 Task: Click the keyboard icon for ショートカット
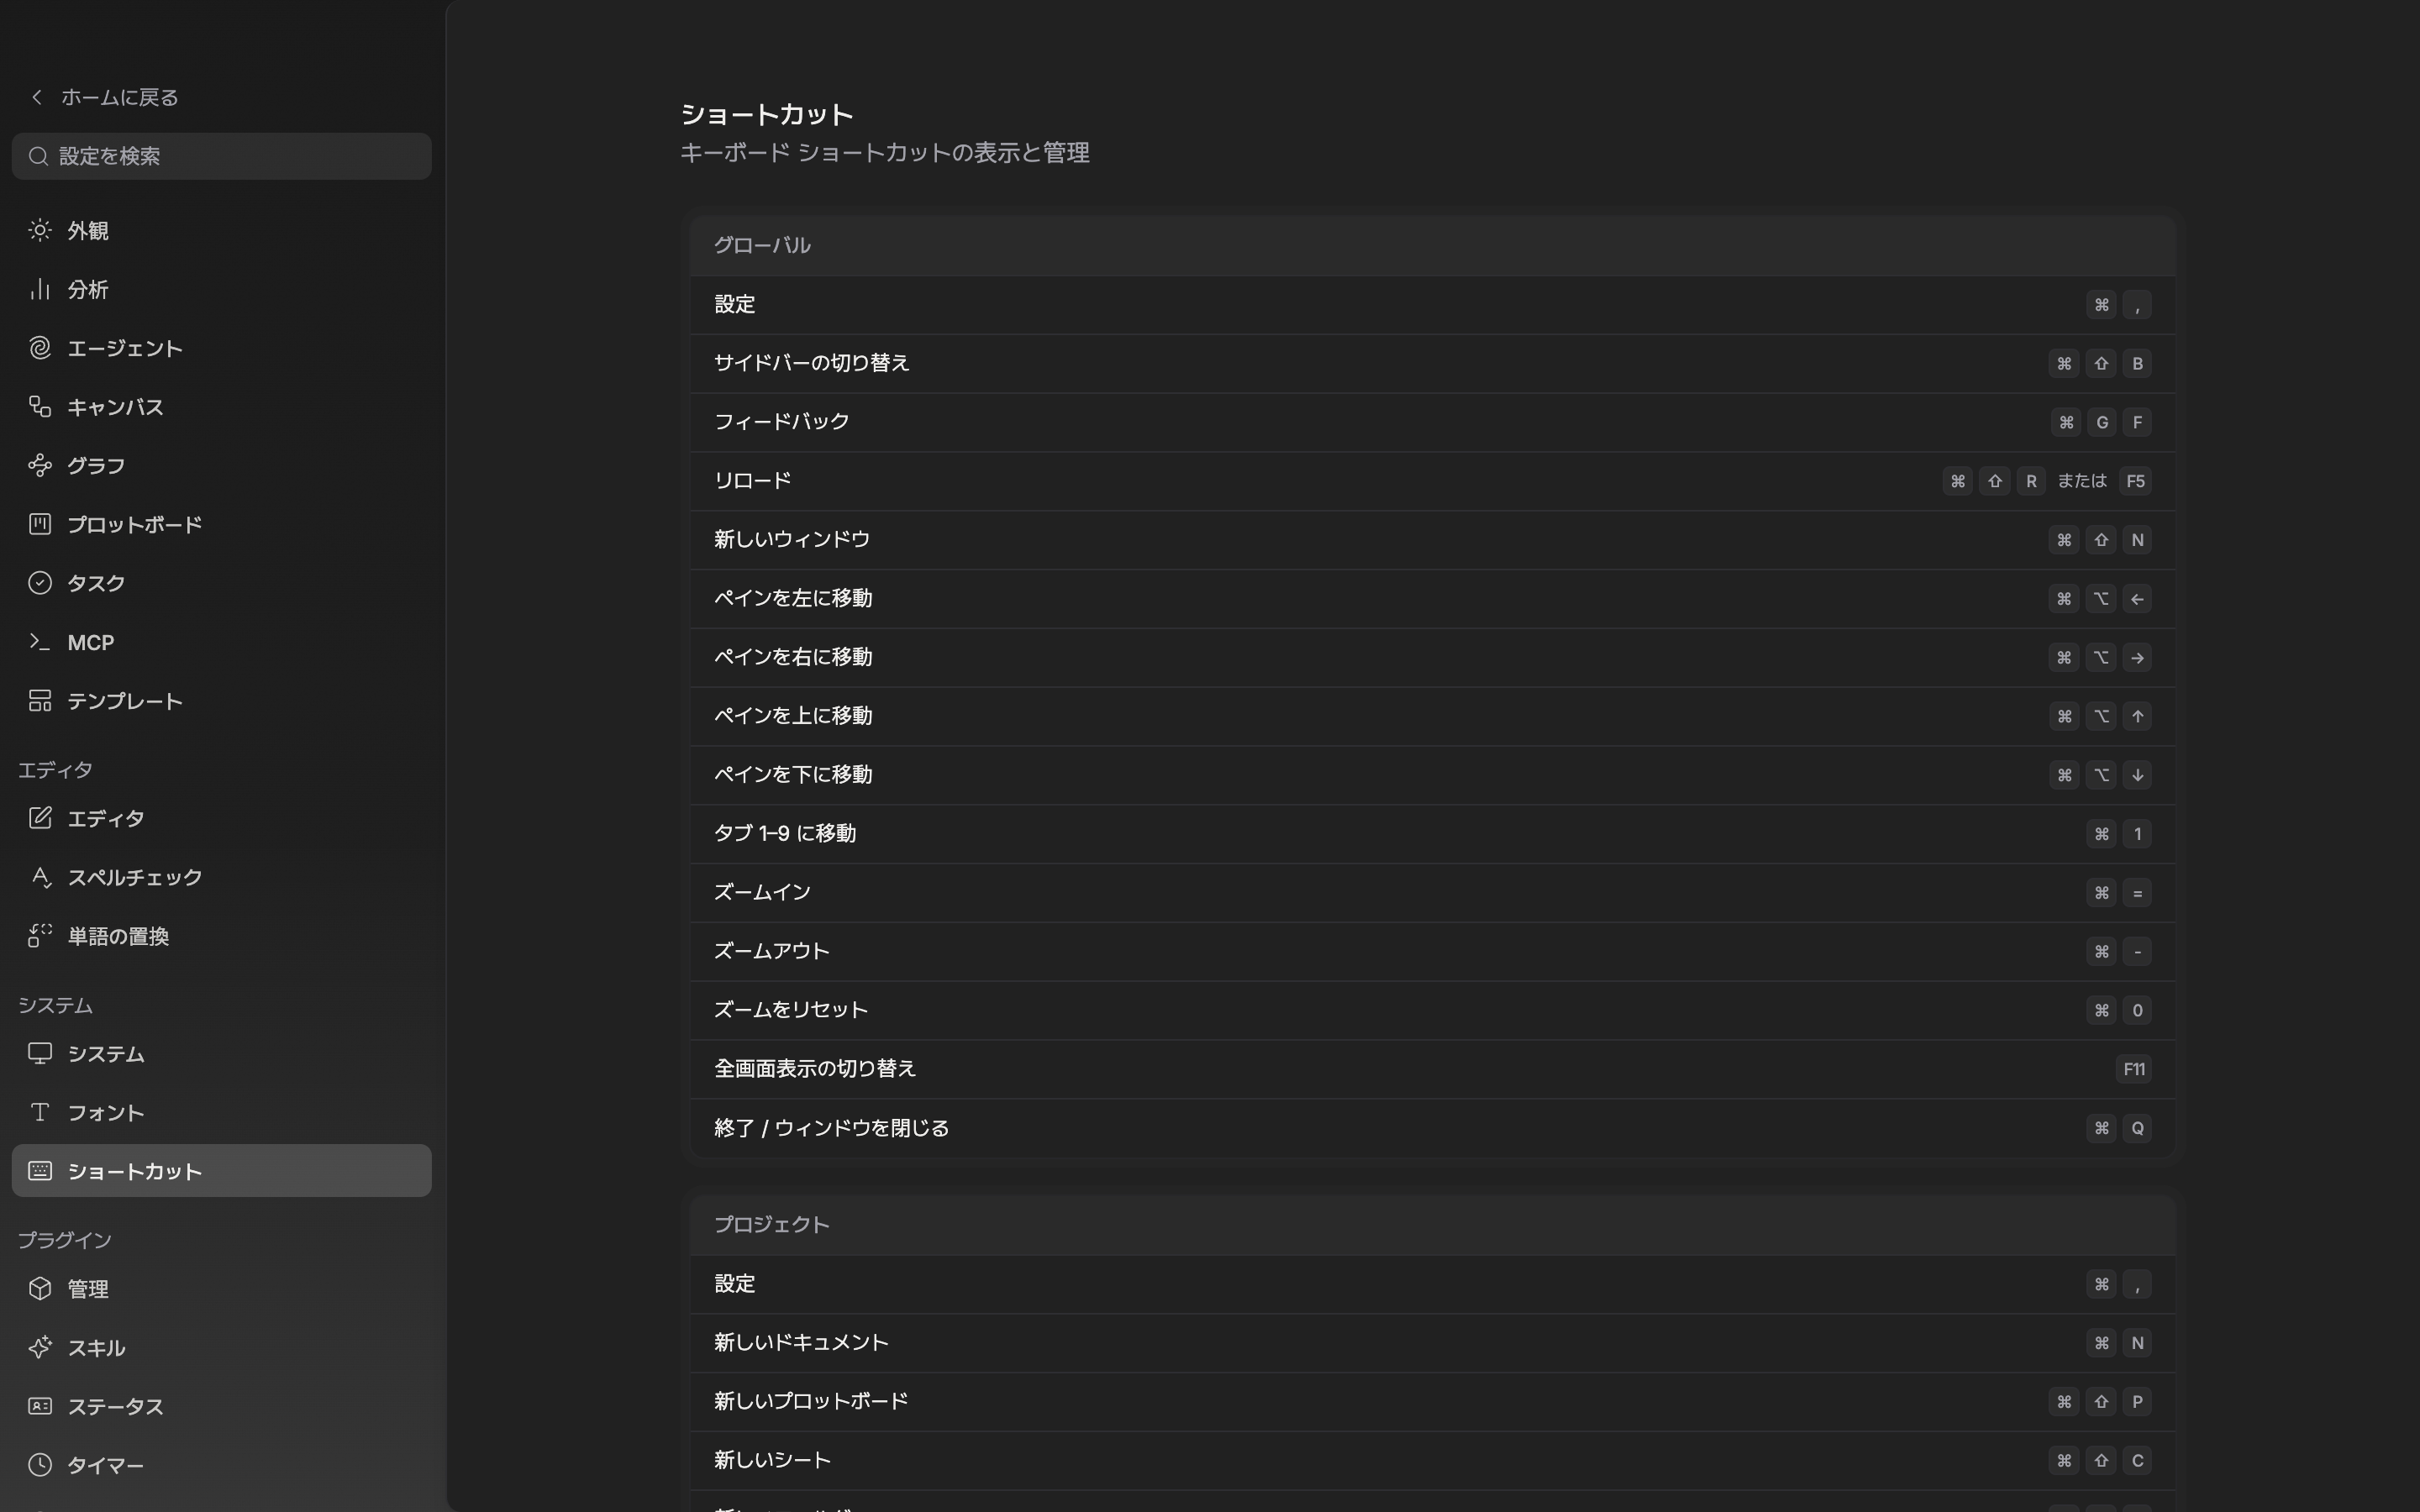[x=40, y=1171]
